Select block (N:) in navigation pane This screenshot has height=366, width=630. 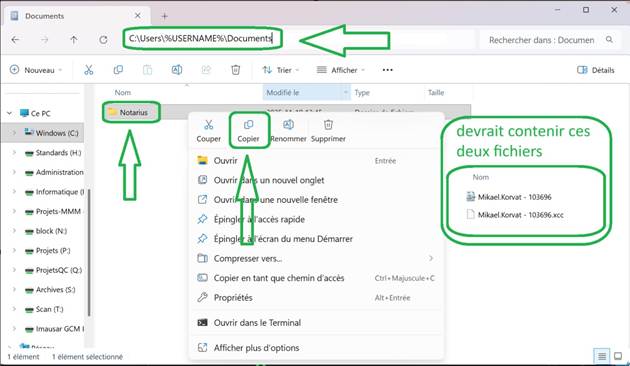(x=51, y=231)
